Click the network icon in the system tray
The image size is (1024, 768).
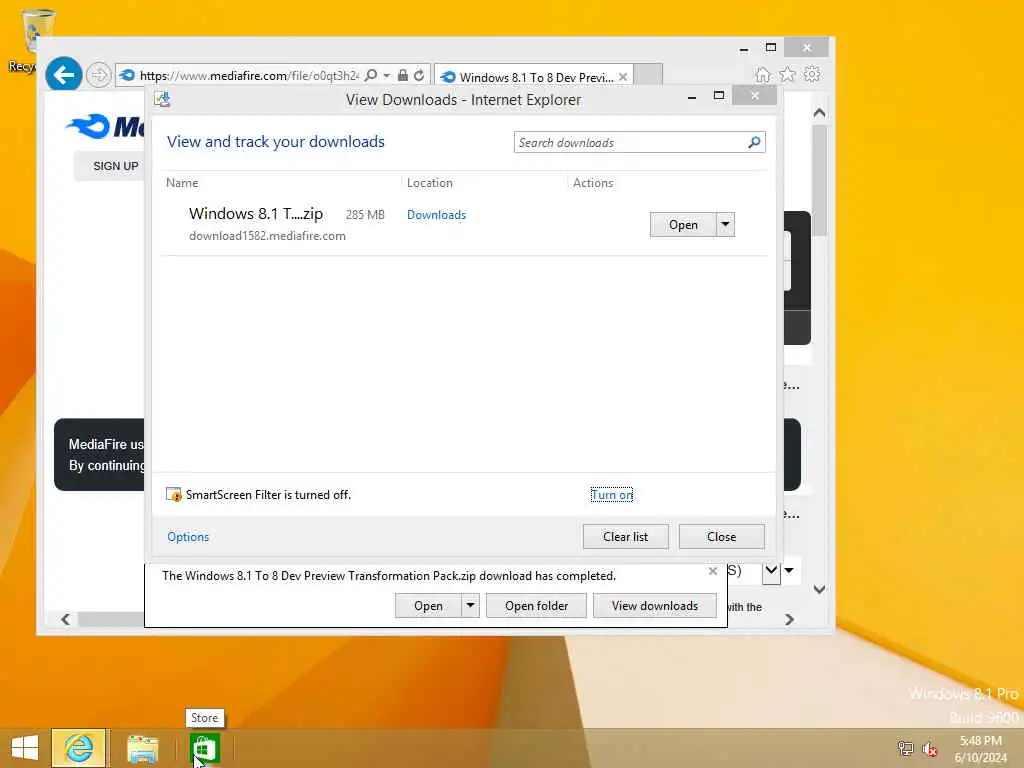coord(905,748)
